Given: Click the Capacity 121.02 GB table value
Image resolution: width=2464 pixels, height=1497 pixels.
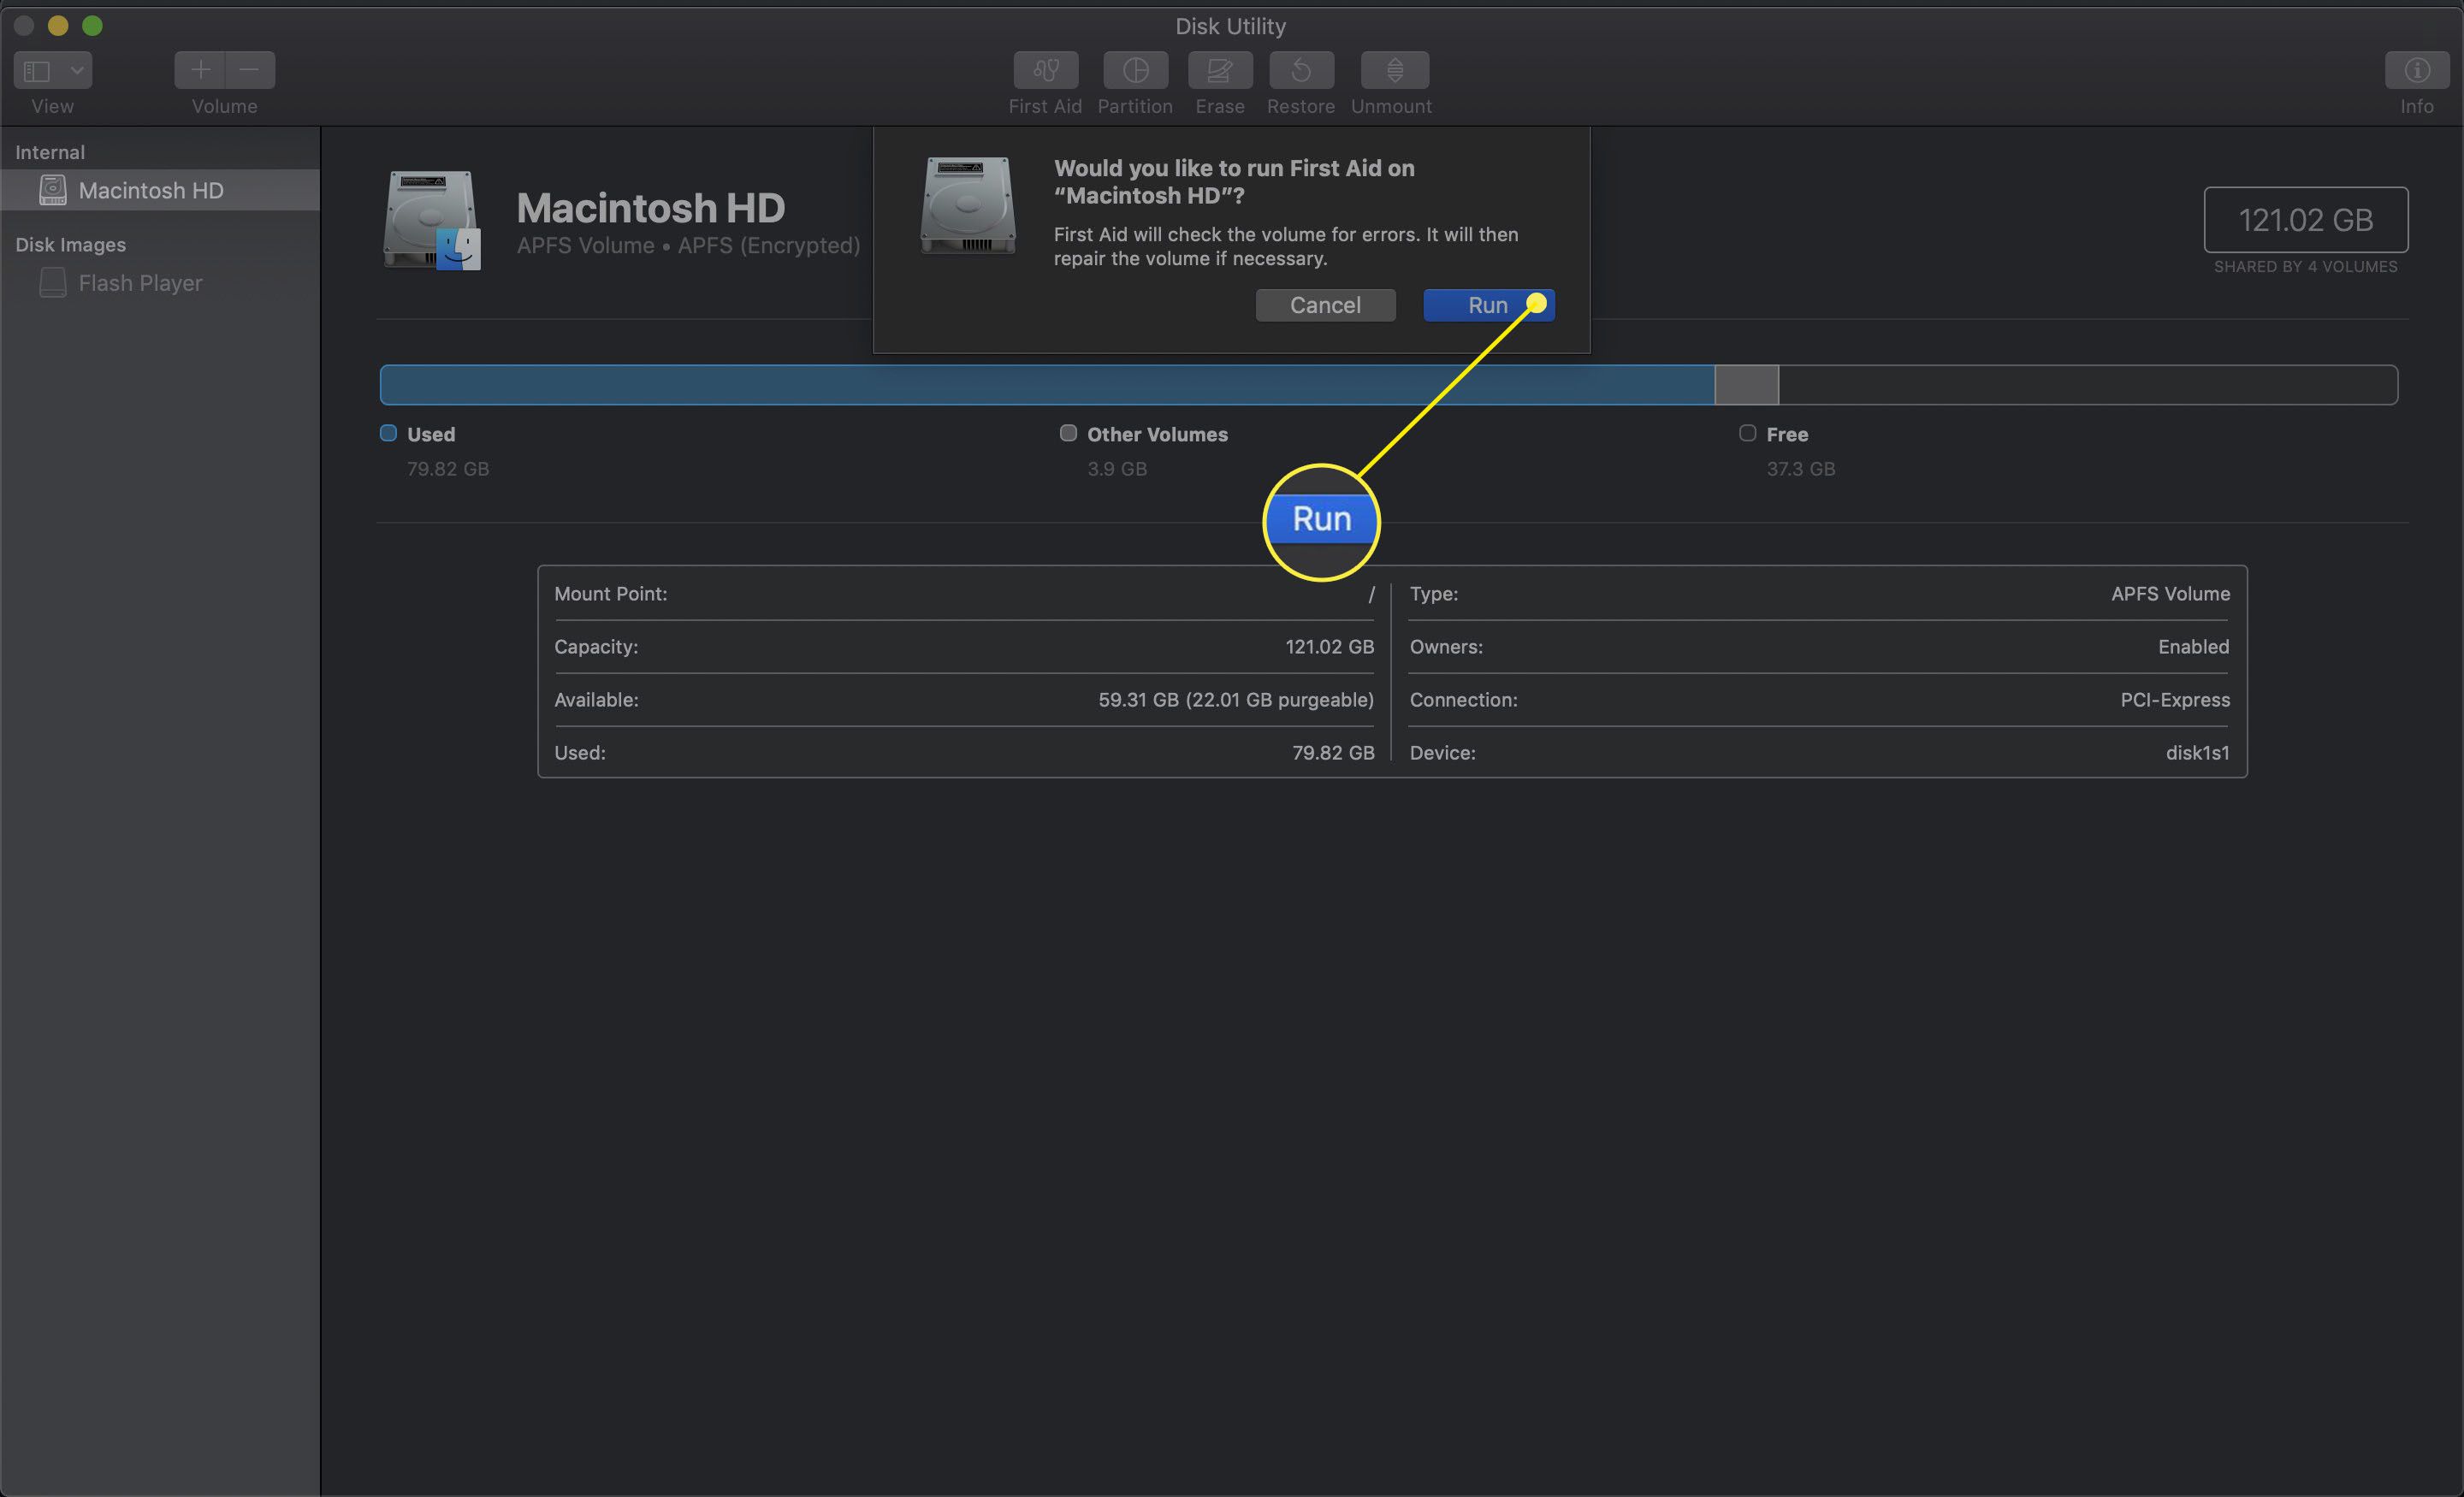Looking at the screenshot, I should point(1329,647).
